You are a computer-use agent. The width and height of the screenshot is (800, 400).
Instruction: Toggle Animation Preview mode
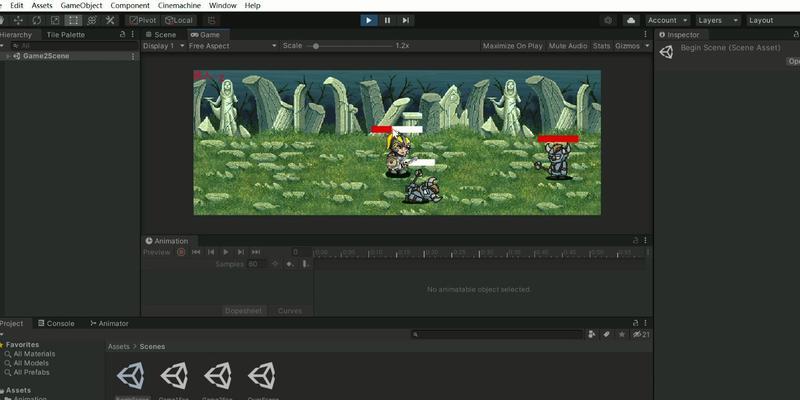(x=157, y=252)
